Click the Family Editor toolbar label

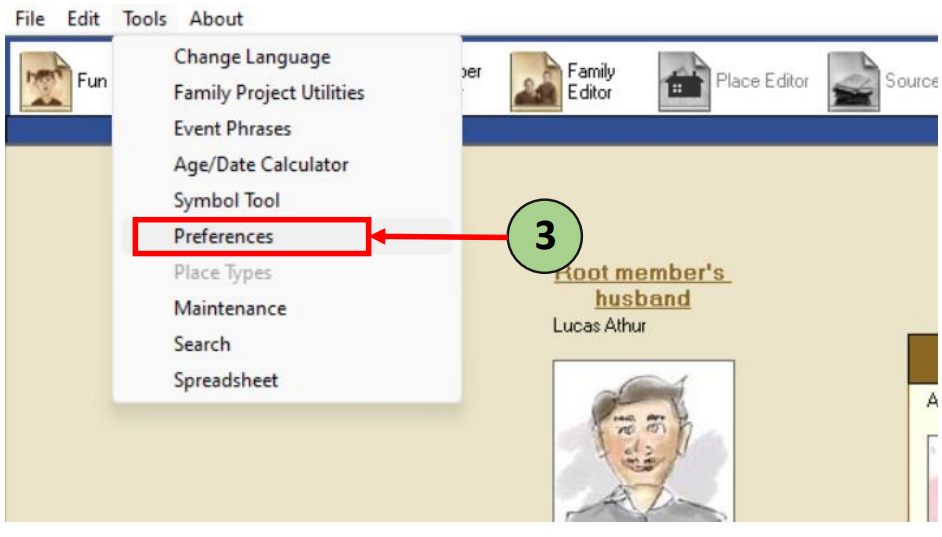[591, 82]
